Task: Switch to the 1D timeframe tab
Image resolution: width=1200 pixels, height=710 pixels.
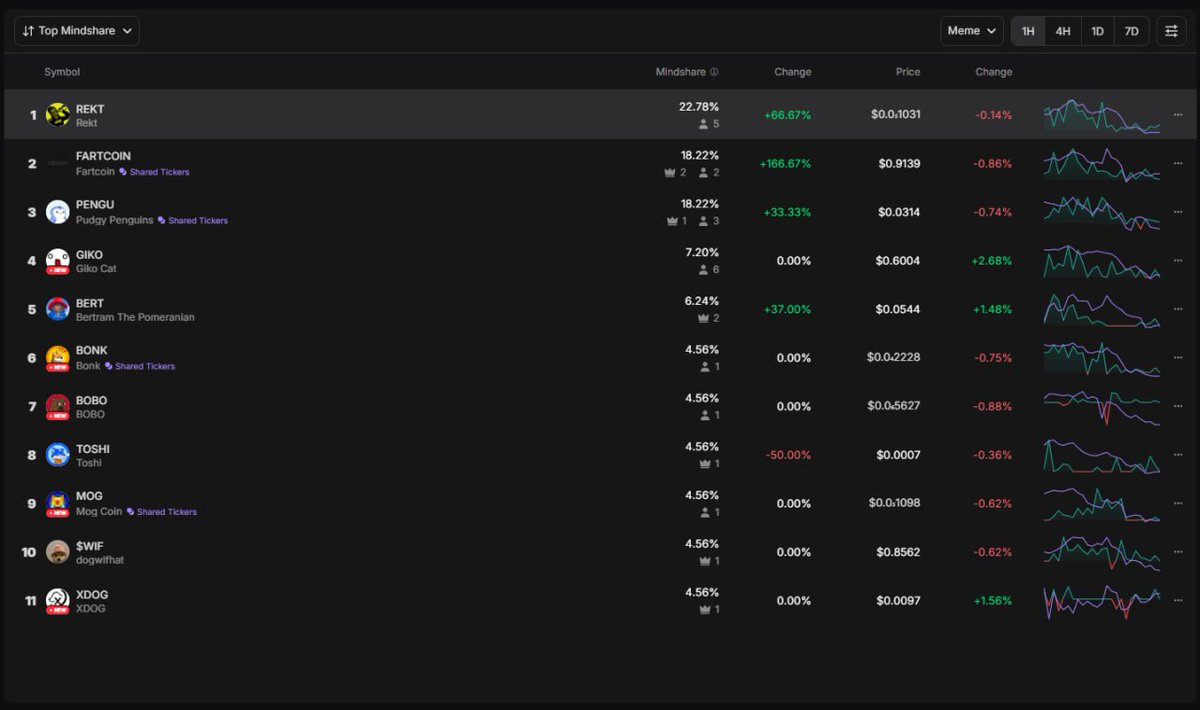Action: click(x=1097, y=31)
